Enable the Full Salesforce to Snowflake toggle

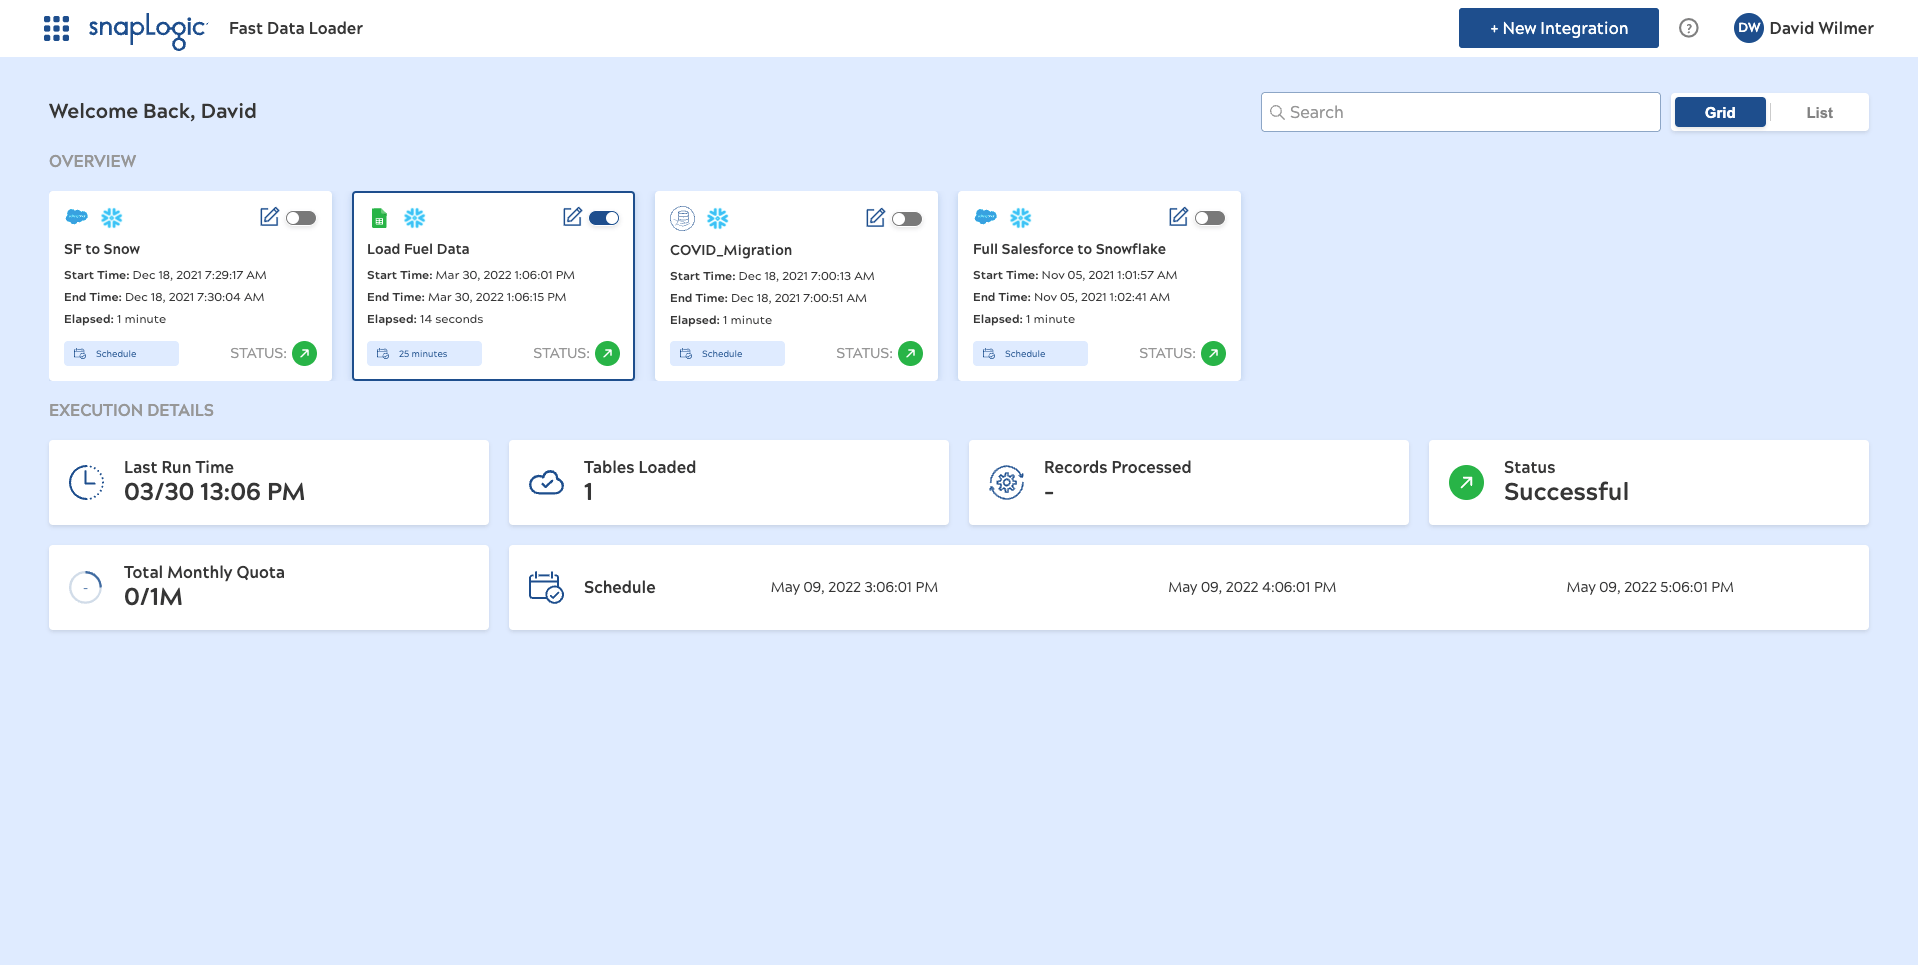pos(1210,218)
